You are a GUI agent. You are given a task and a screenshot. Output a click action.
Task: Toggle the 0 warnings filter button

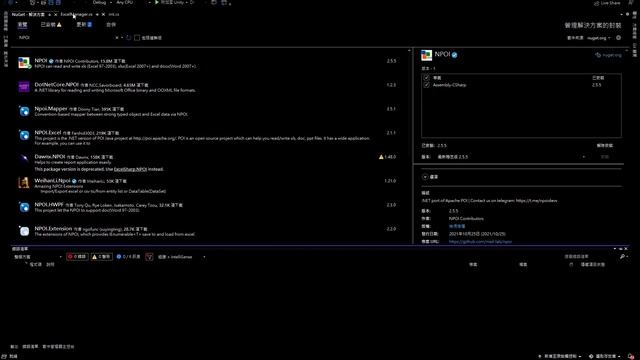(x=101, y=257)
